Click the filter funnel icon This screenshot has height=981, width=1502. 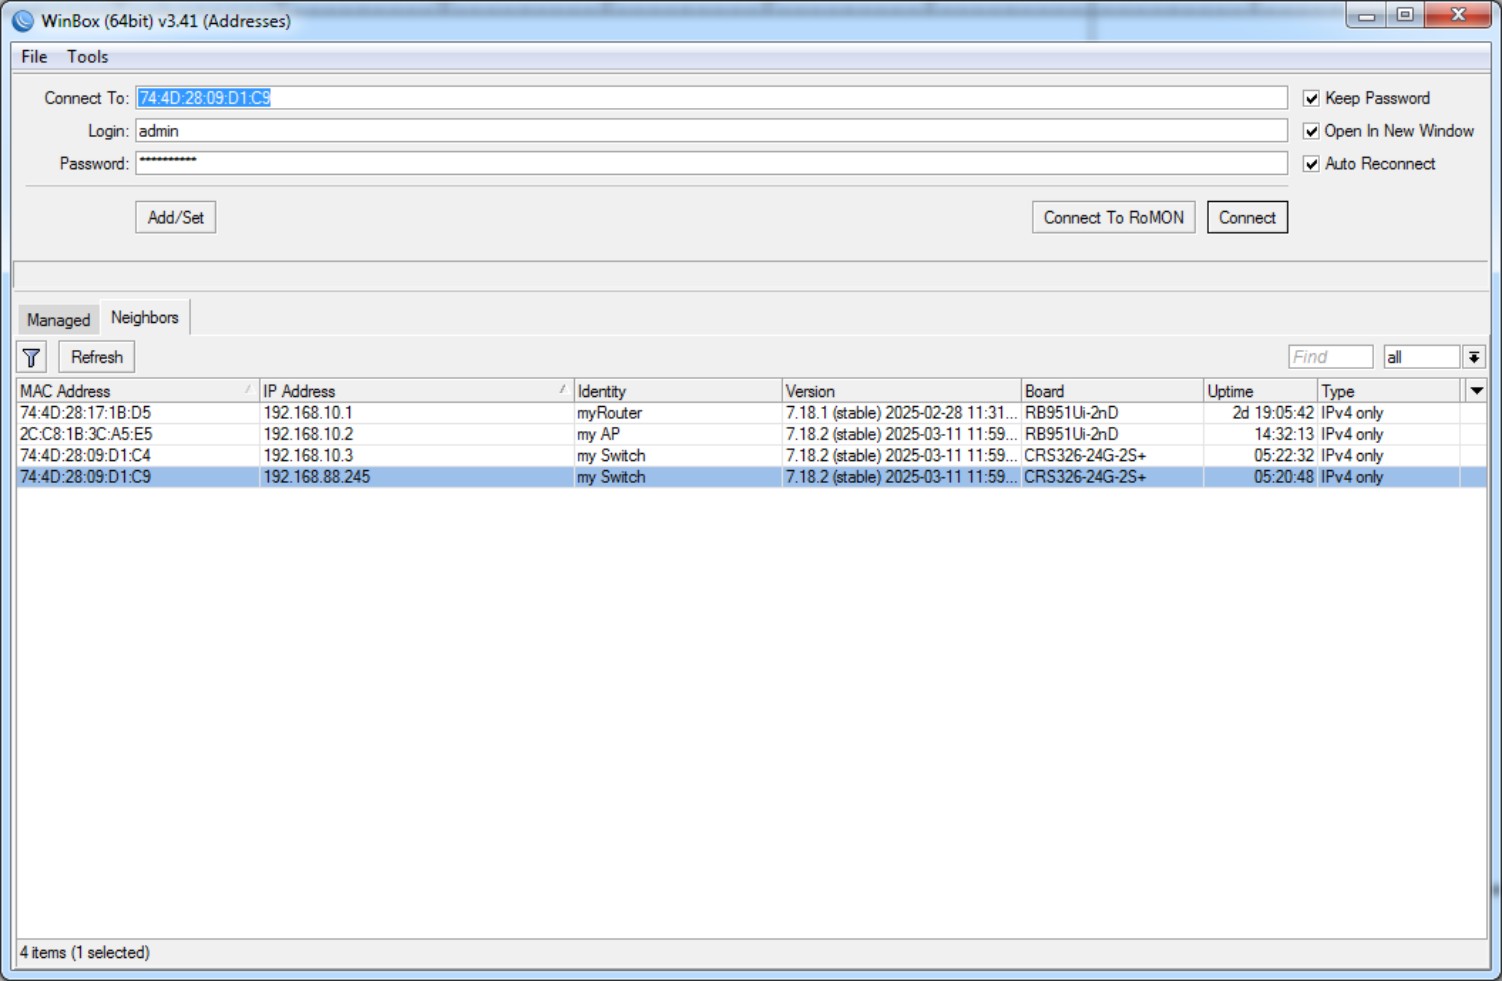(x=32, y=357)
